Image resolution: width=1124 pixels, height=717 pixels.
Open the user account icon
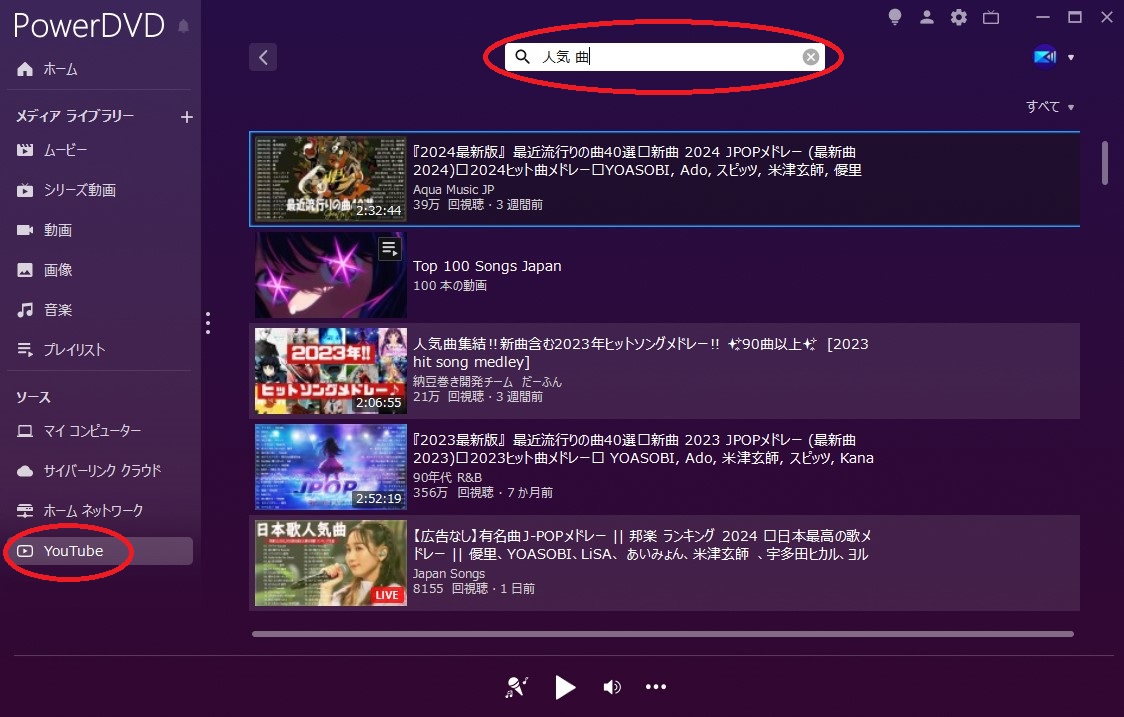tap(927, 17)
